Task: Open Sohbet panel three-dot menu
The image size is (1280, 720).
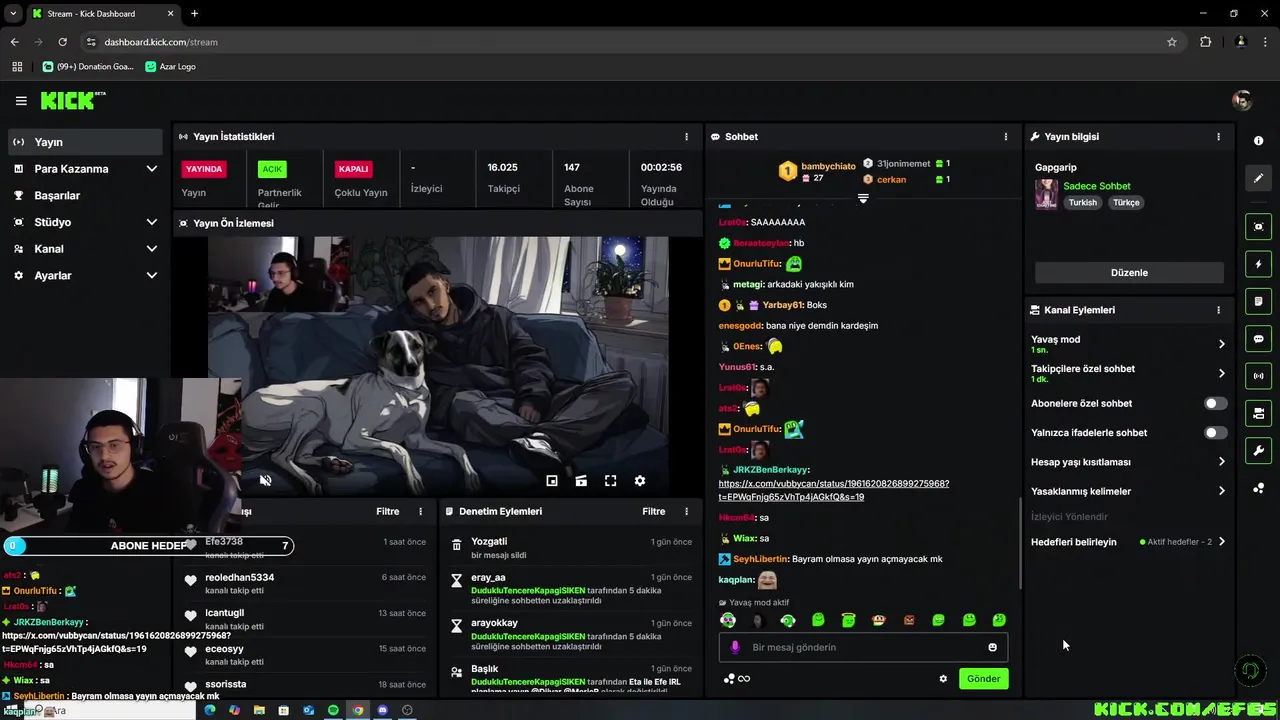Action: coord(1006,137)
